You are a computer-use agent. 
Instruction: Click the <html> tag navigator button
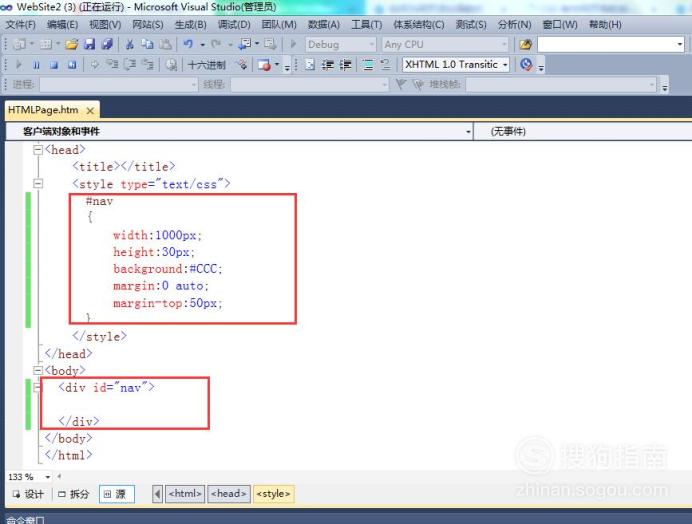185,494
